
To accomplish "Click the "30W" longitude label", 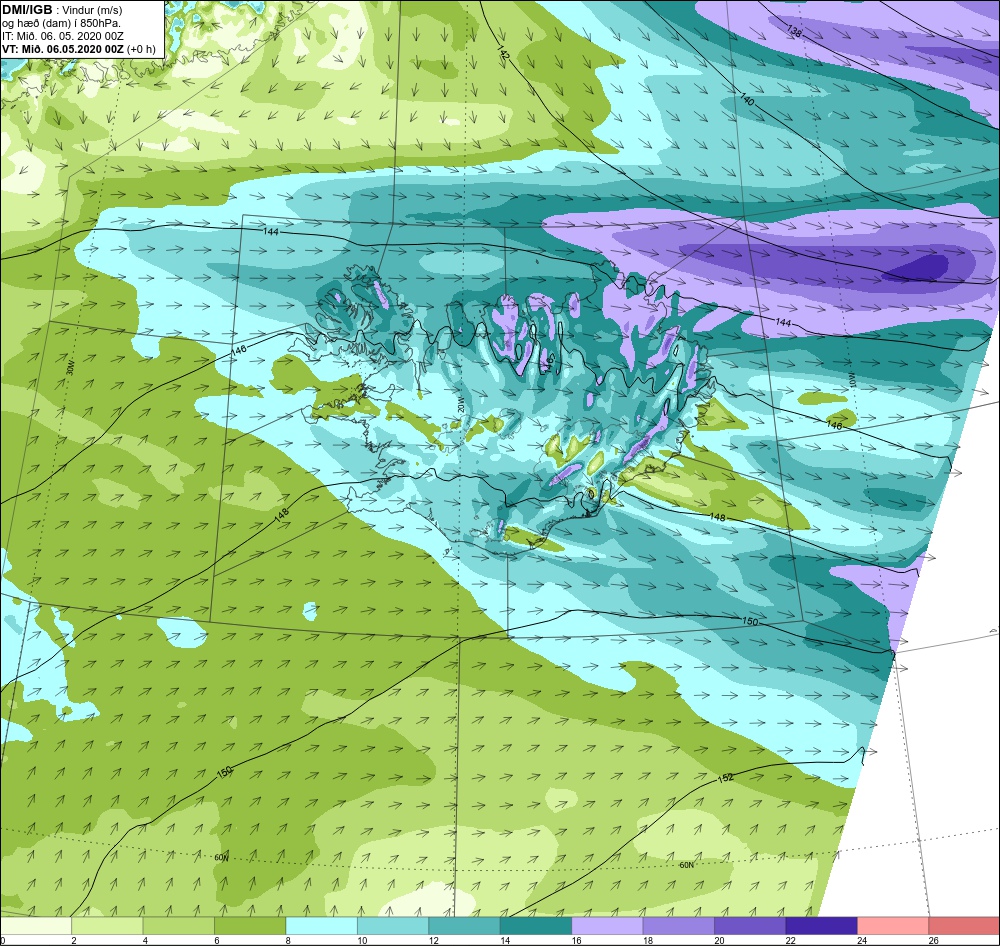I will [70, 369].
